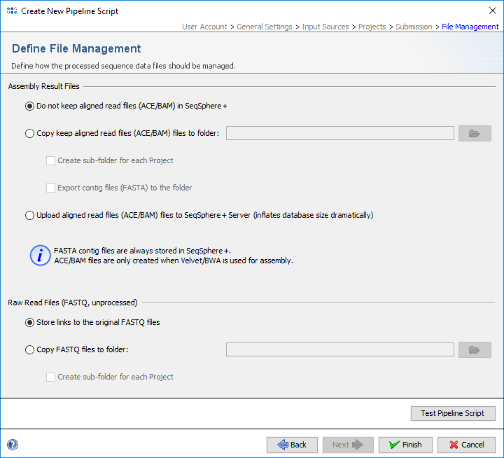Click the aligned read files folder path field

pyautogui.click(x=340, y=133)
